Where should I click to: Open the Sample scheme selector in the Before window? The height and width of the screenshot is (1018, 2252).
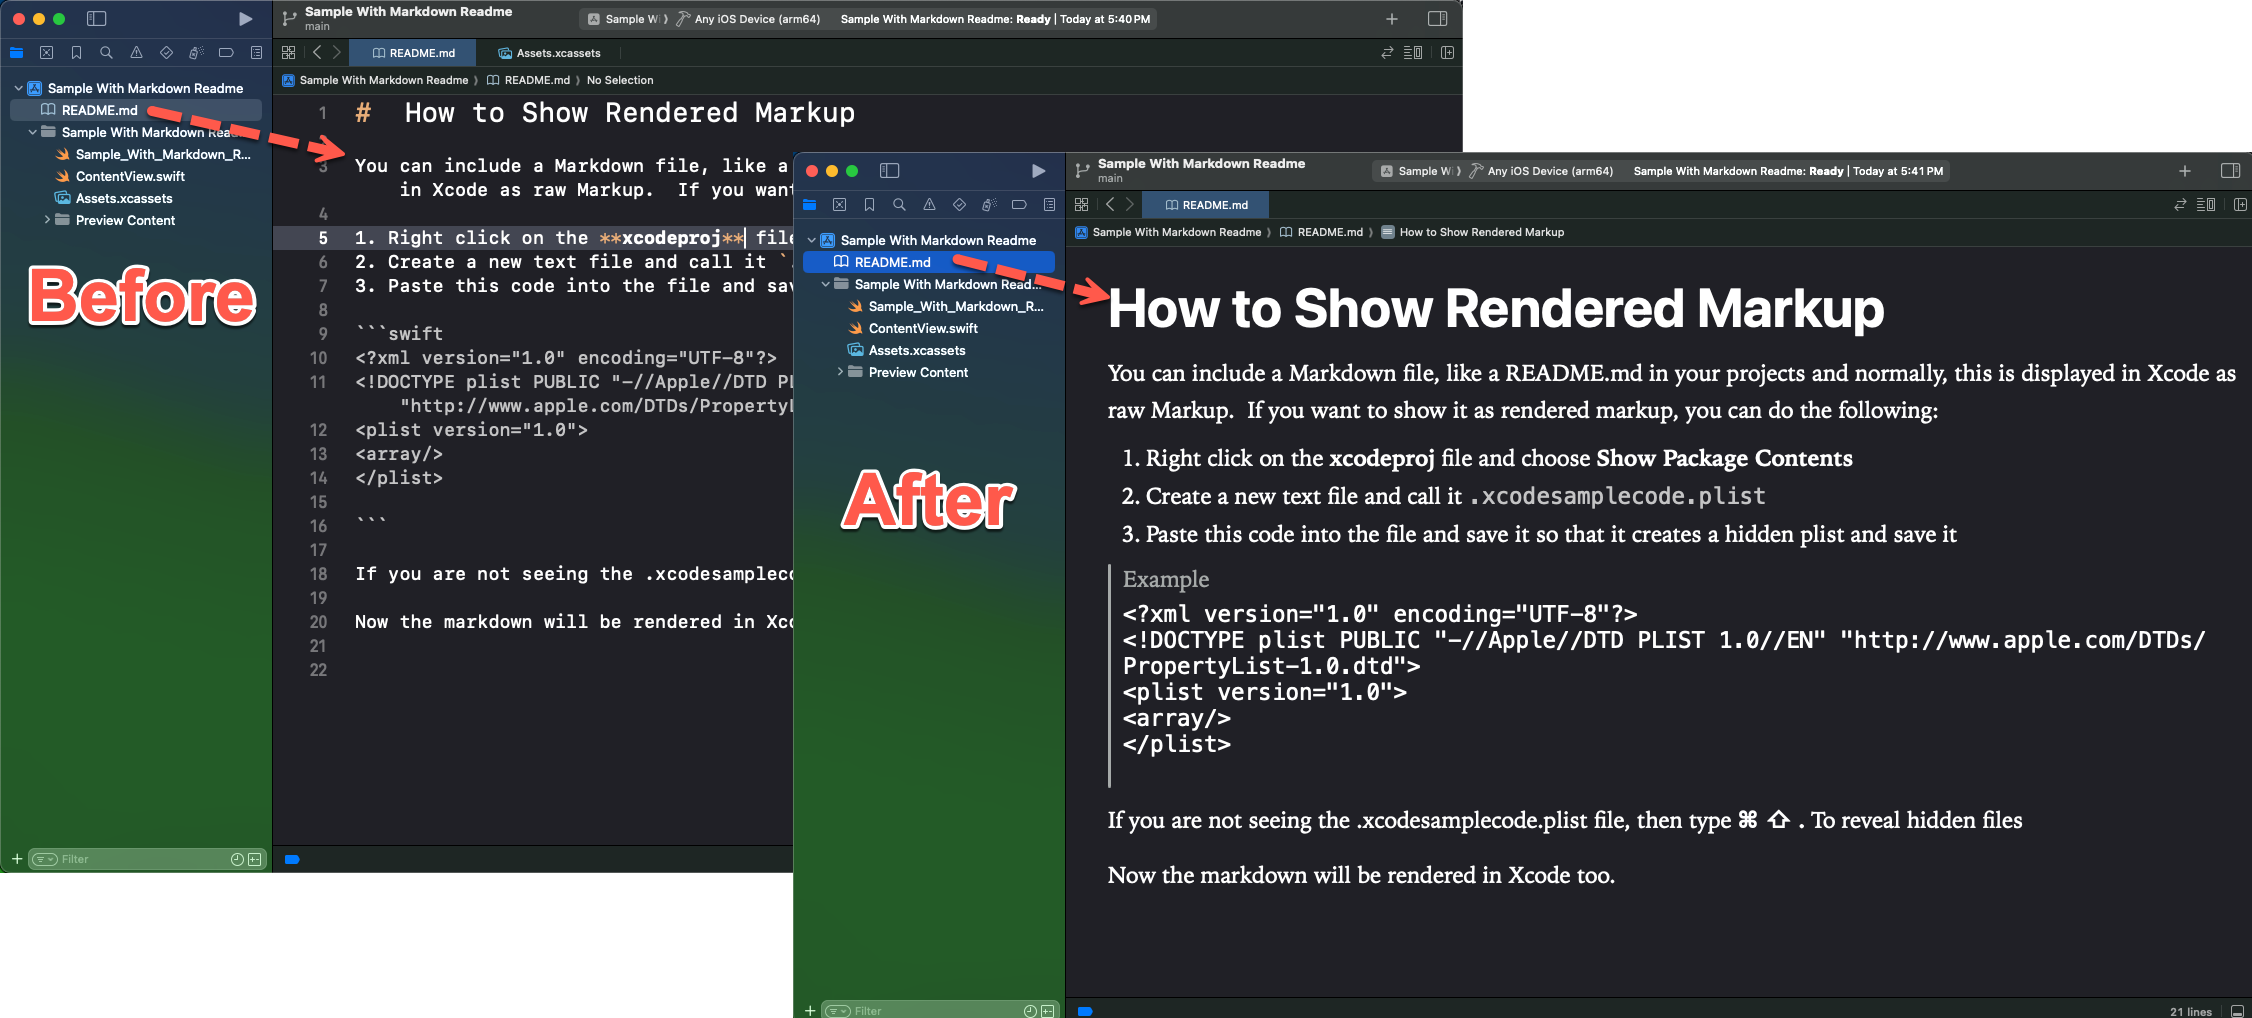pyautogui.click(x=626, y=19)
